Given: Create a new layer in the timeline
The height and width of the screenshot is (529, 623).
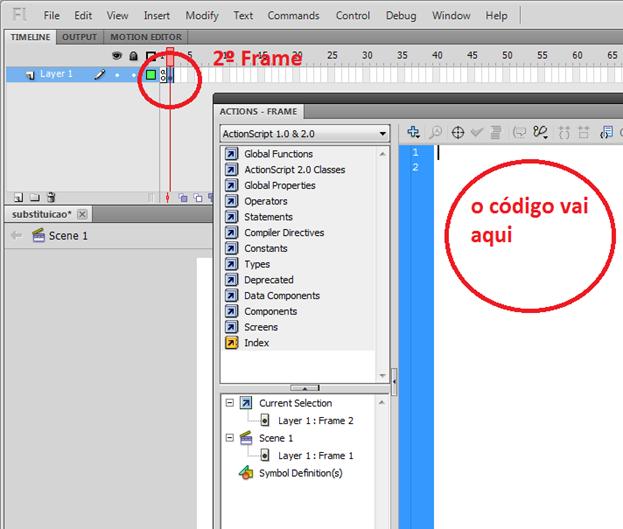Looking at the screenshot, I should click(x=18, y=197).
